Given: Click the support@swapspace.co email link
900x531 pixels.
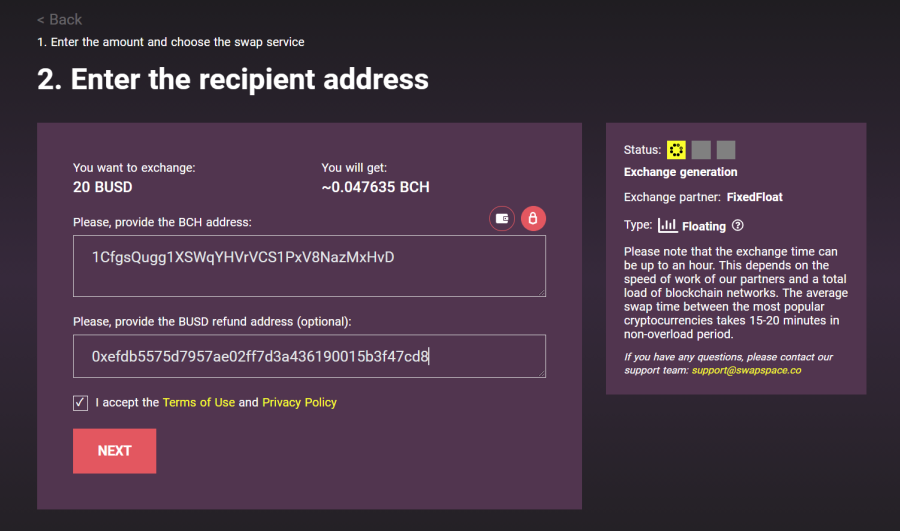Looking at the screenshot, I should (746, 370).
